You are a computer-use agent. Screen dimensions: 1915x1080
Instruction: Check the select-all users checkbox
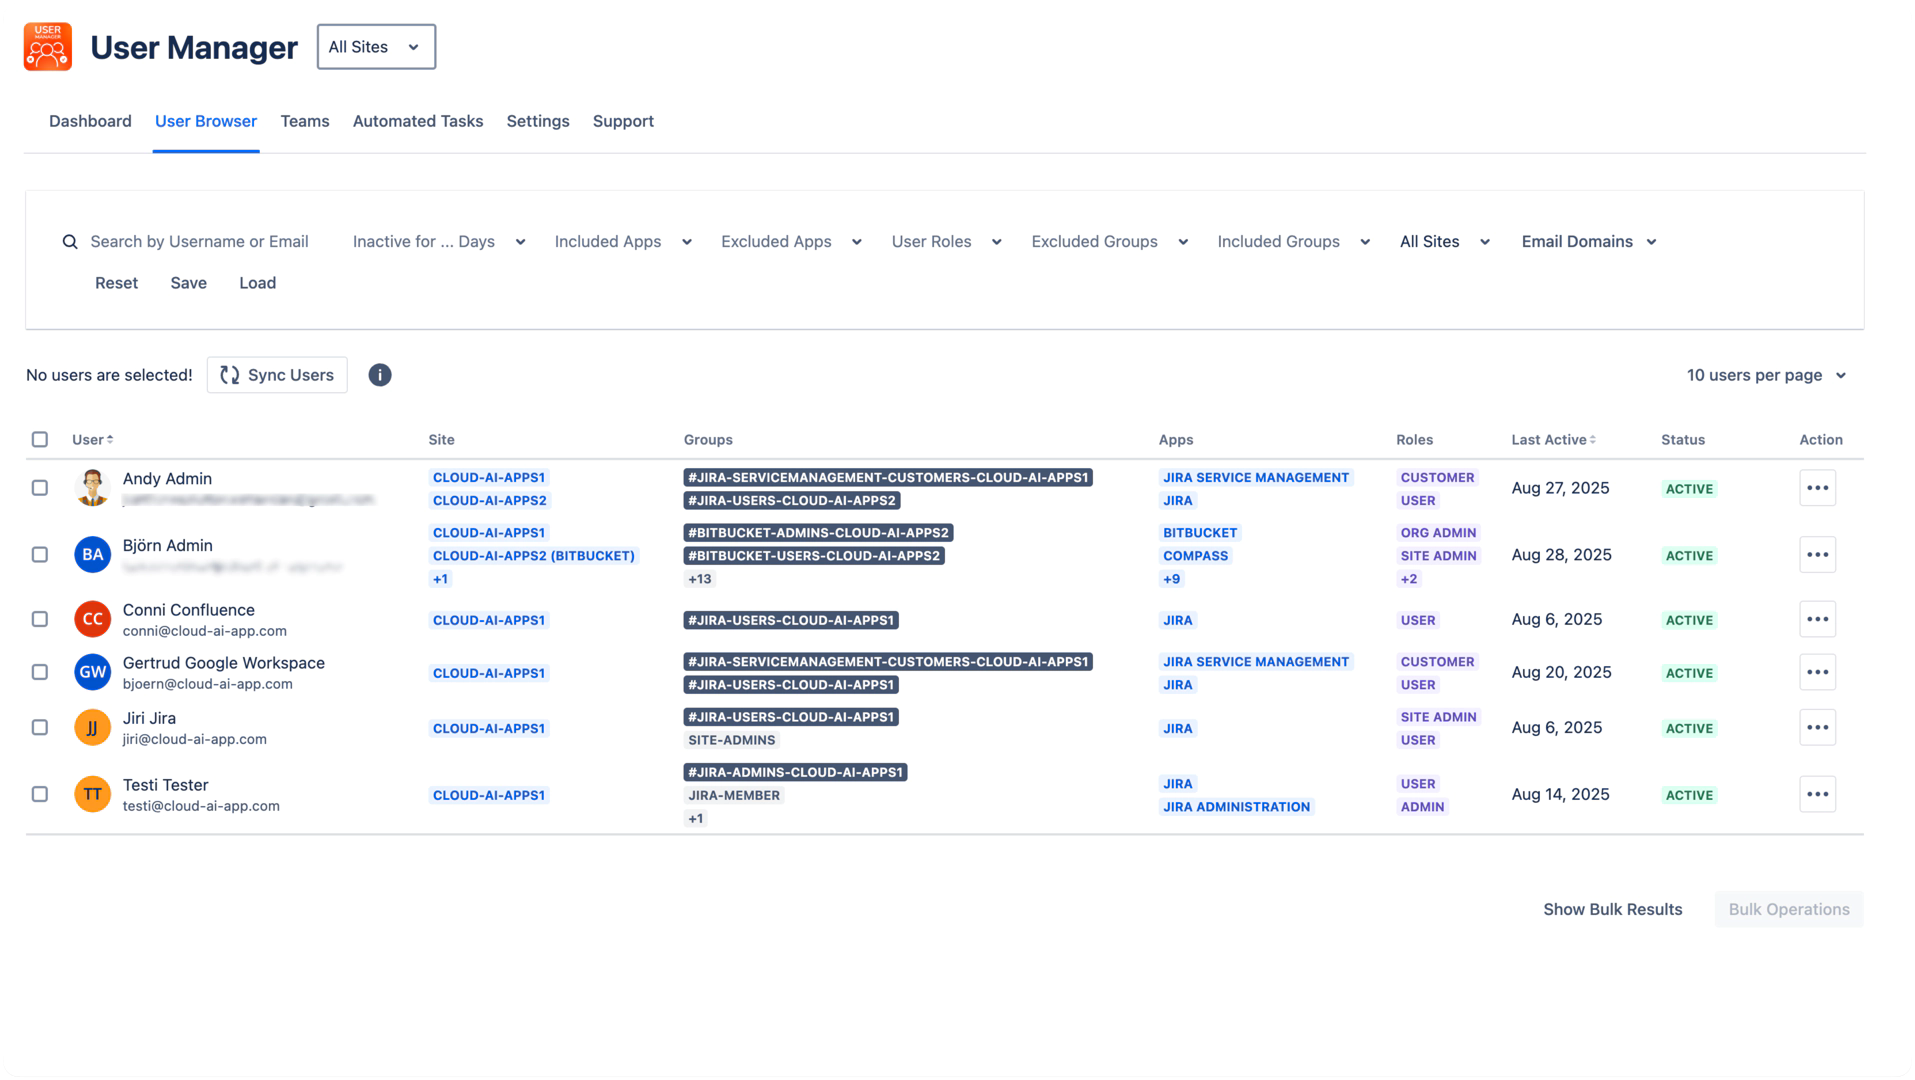(x=40, y=439)
